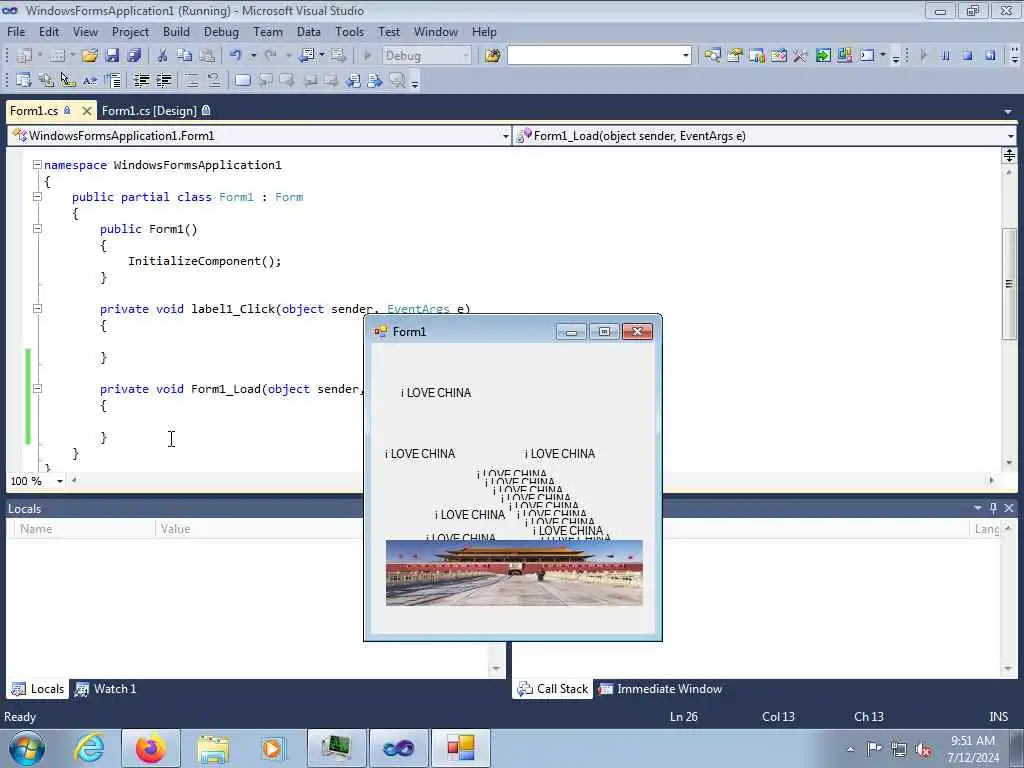Image resolution: width=1024 pixels, height=768 pixels.
Task: Toggle a bookmark on the current line
Action: pos(242,80)
